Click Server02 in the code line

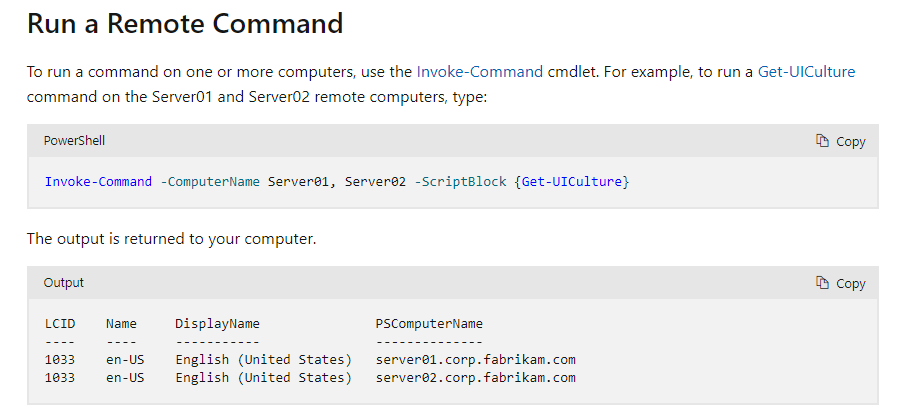pyautogui.click(x=375, y=182)
